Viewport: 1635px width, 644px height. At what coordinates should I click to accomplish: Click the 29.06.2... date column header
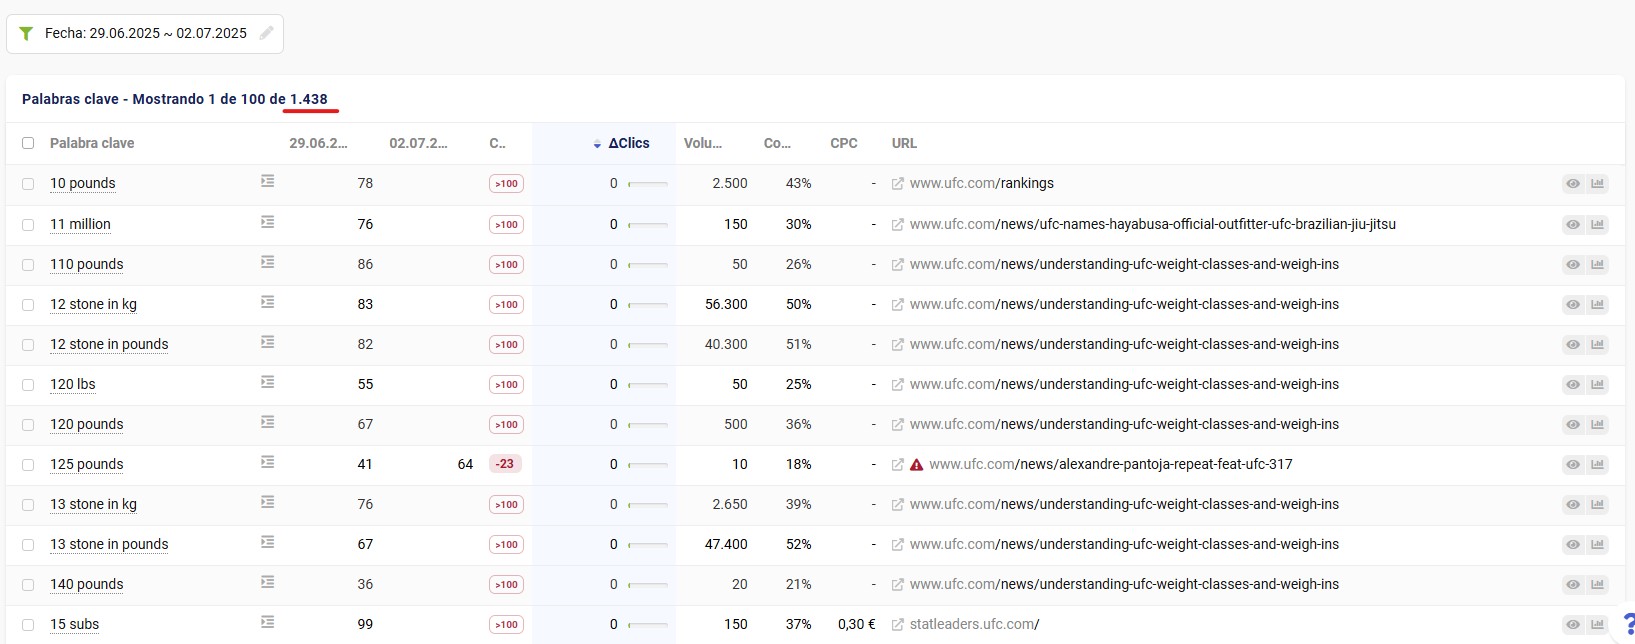(318, 143)
